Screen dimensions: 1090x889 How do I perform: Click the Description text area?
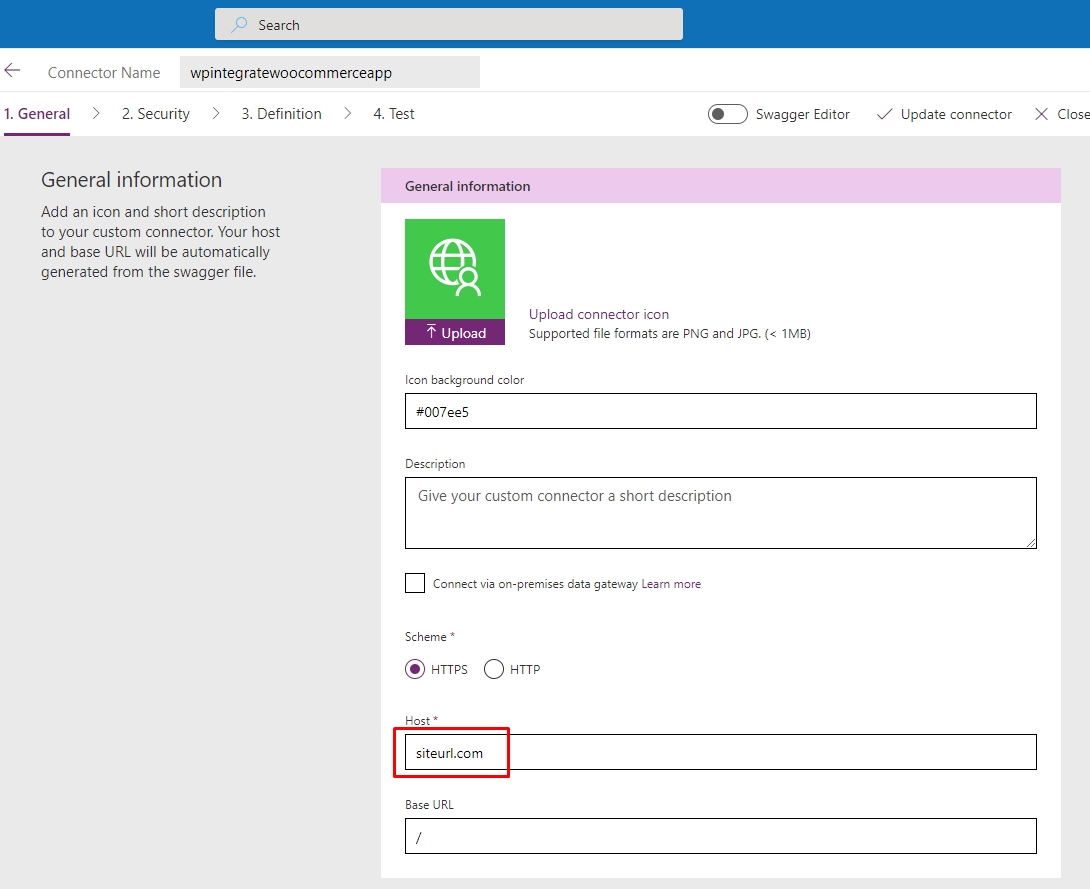coord(720,513)
